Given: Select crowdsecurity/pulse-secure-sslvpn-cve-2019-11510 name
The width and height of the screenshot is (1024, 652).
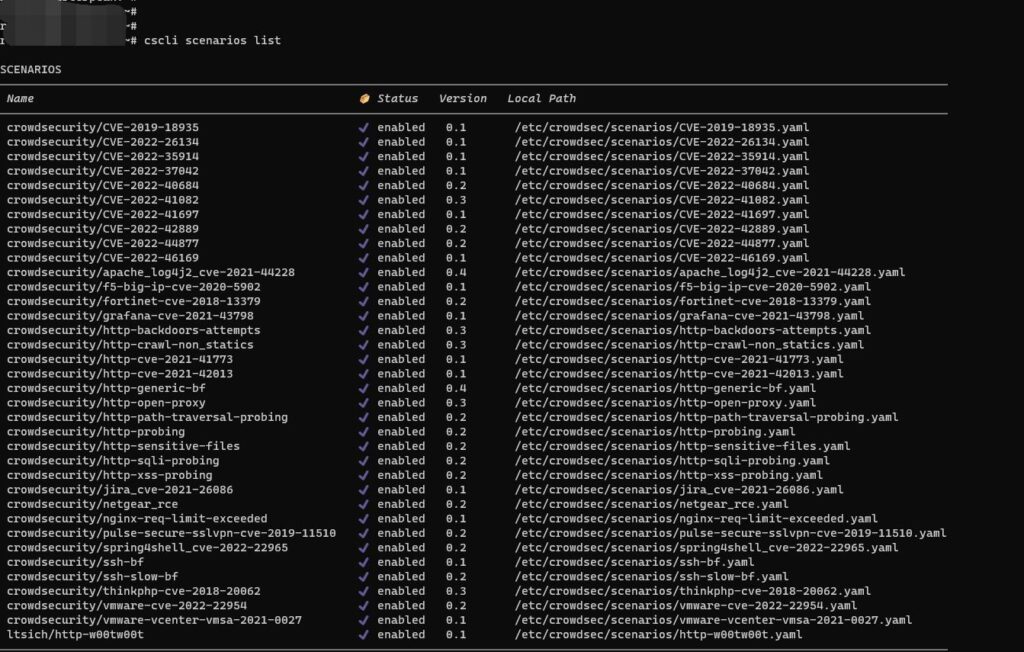Looking at the screenshot, I should coord(171,533).
